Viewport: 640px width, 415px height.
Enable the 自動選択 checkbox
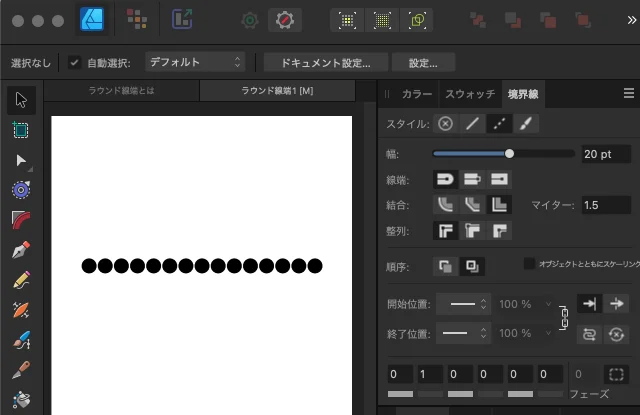[x=74, y=63]
